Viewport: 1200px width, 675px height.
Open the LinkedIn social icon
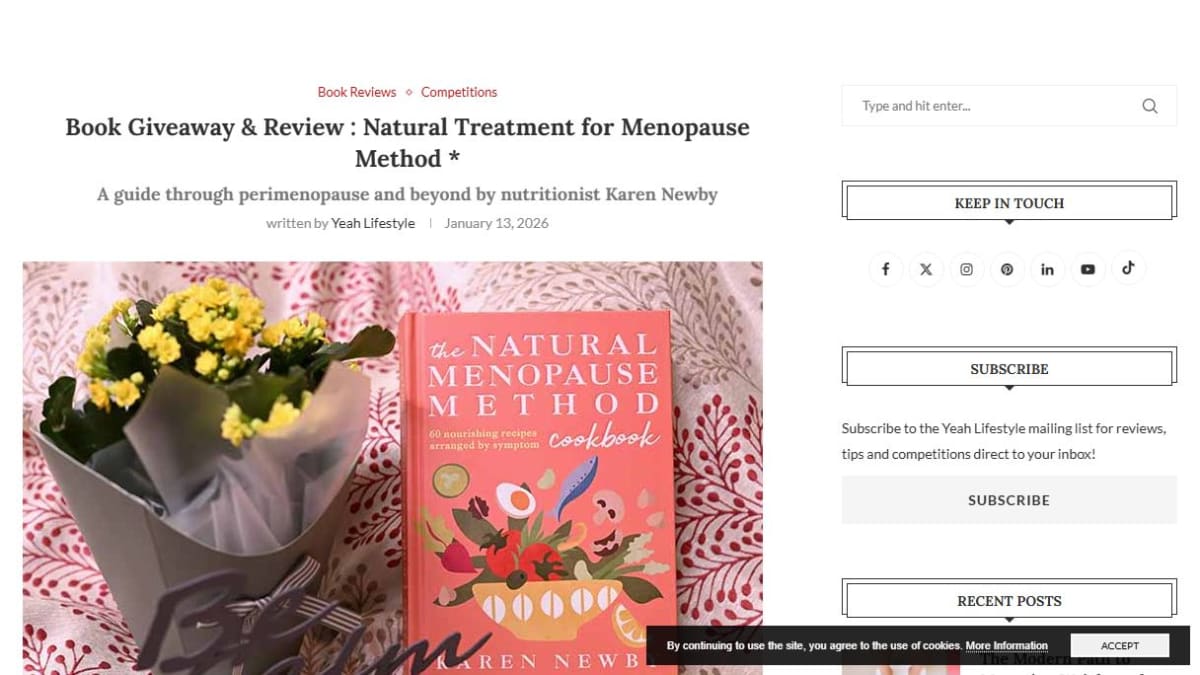1047,269
